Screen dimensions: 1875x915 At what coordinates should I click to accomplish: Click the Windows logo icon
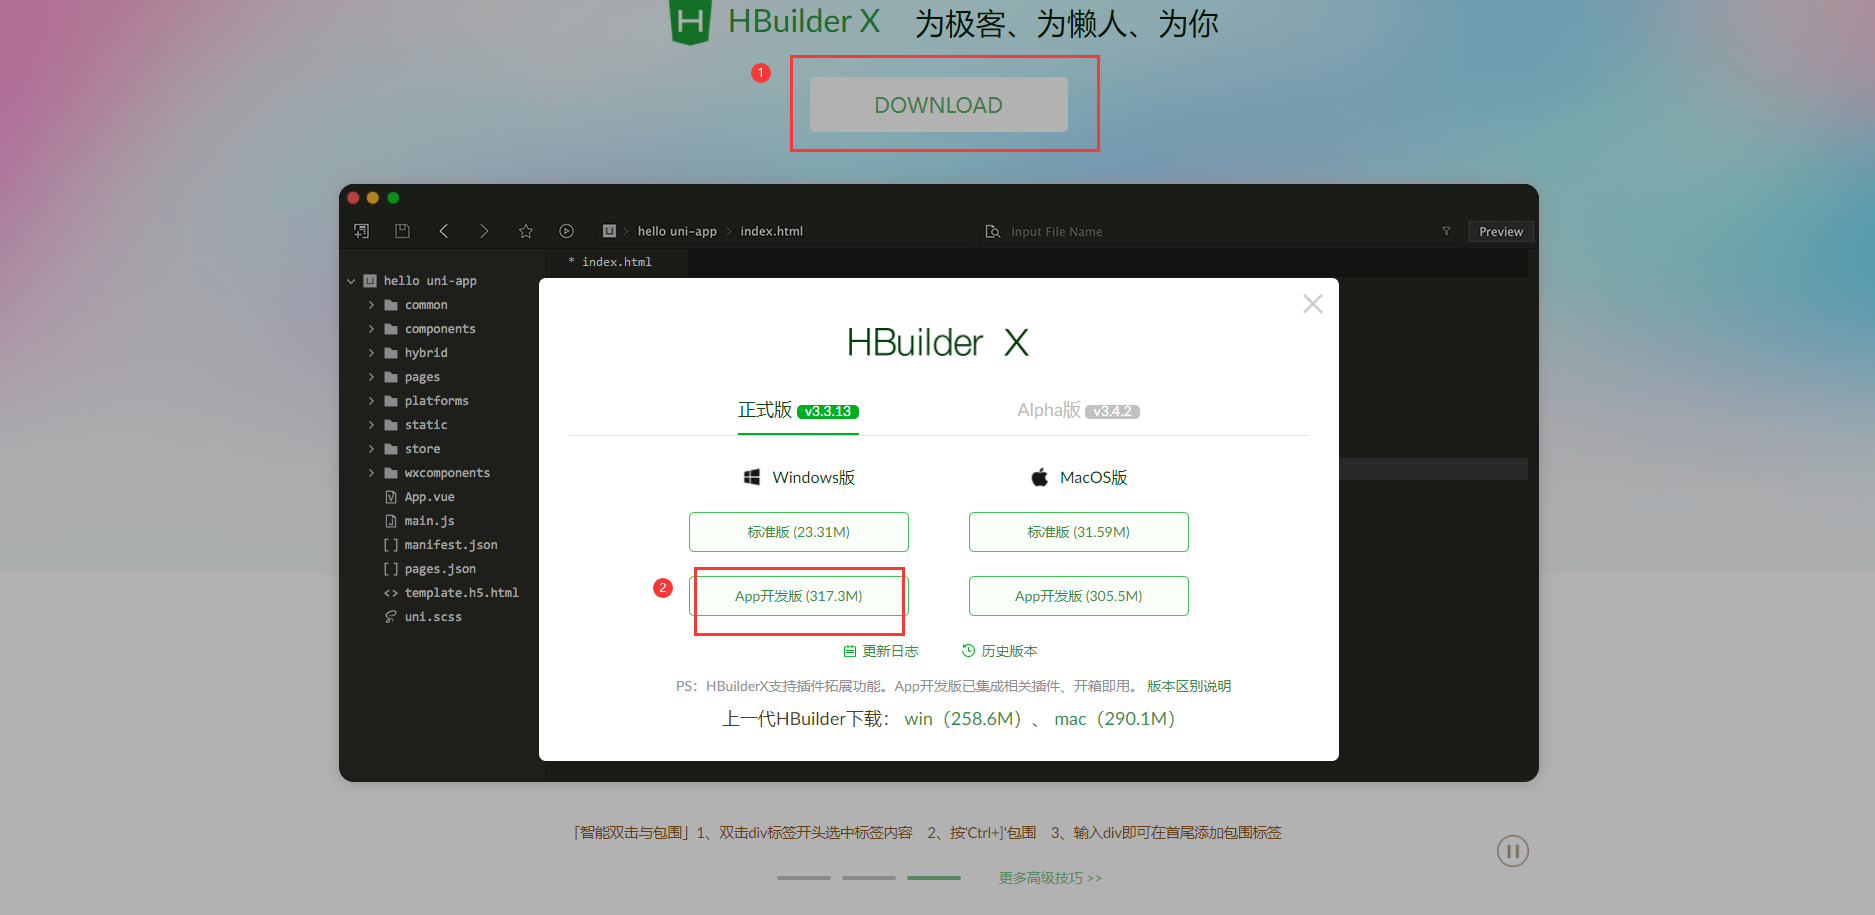[x=752, y=477]
